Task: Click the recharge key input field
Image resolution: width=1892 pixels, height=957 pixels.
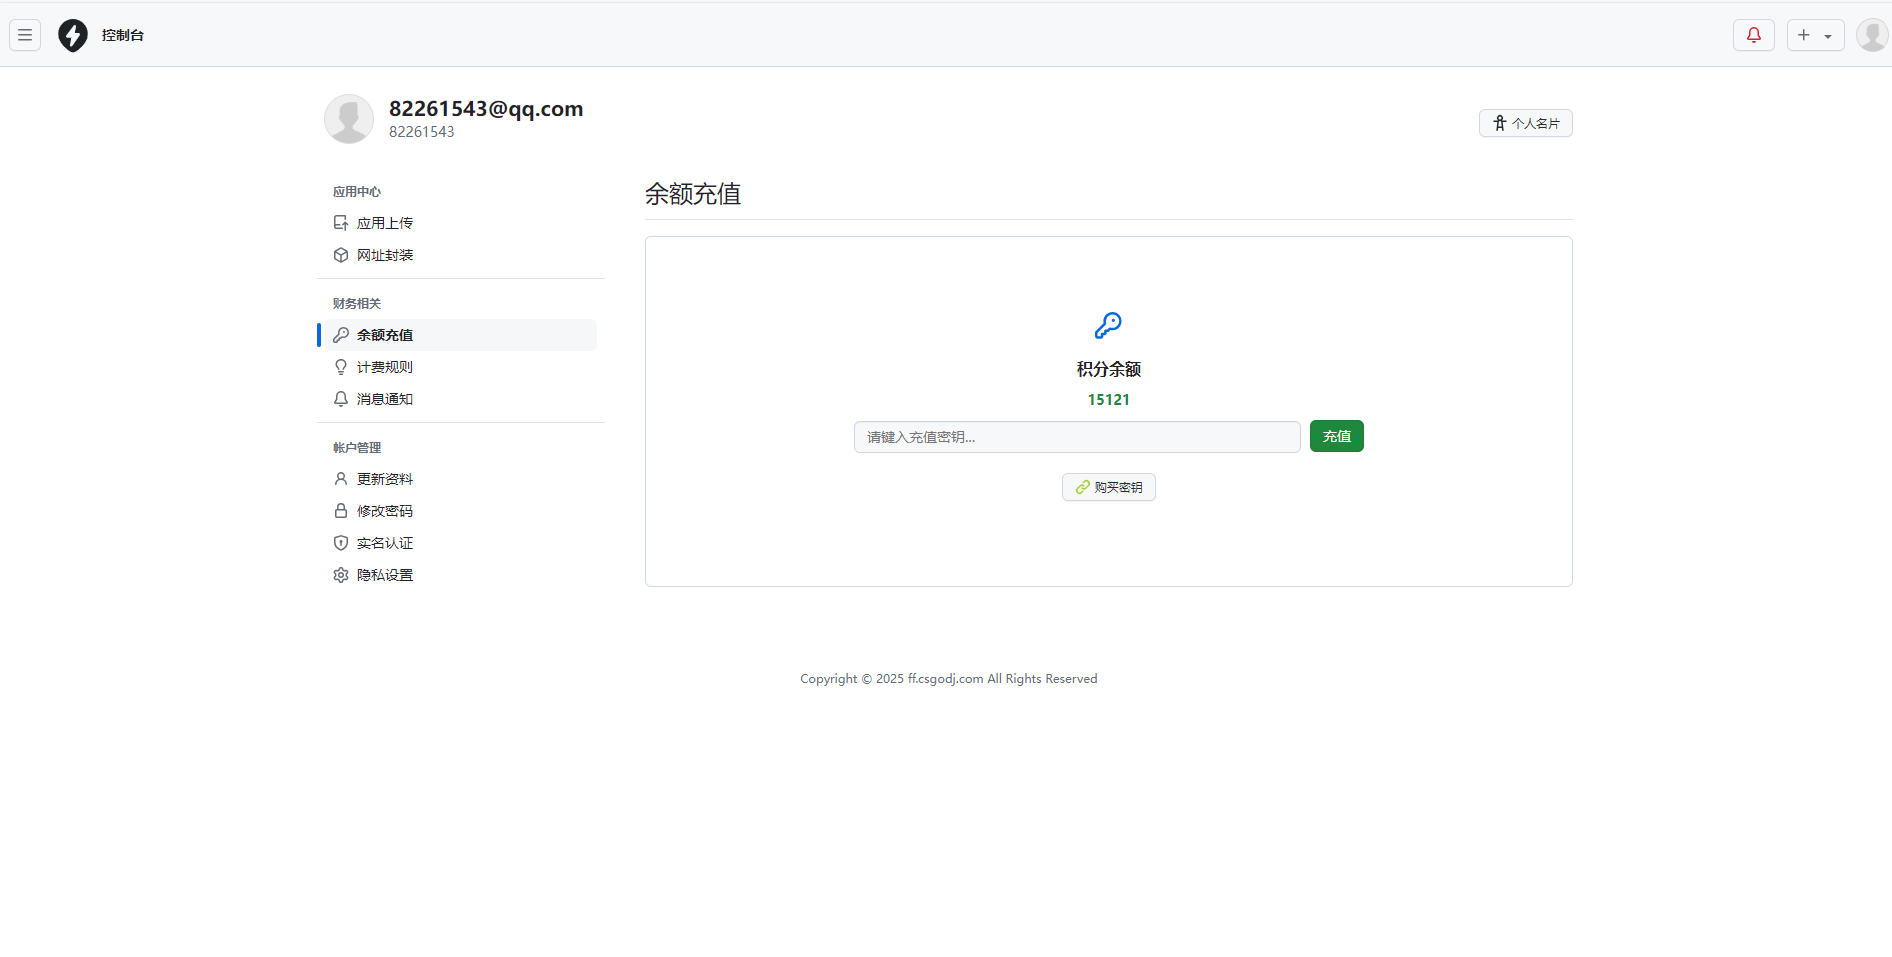Action: point(1076,437)
